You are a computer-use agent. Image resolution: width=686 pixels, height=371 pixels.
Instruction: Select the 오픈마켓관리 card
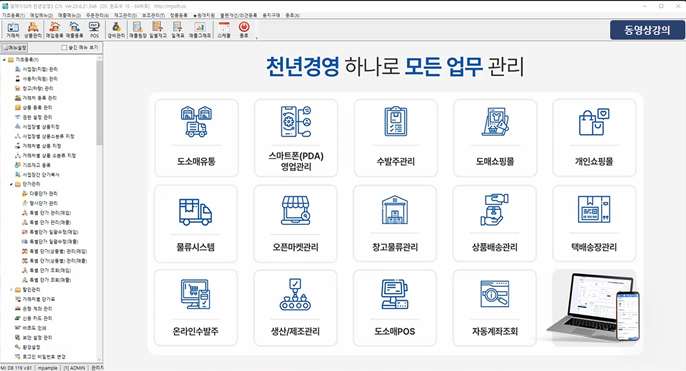click(295, 224)
